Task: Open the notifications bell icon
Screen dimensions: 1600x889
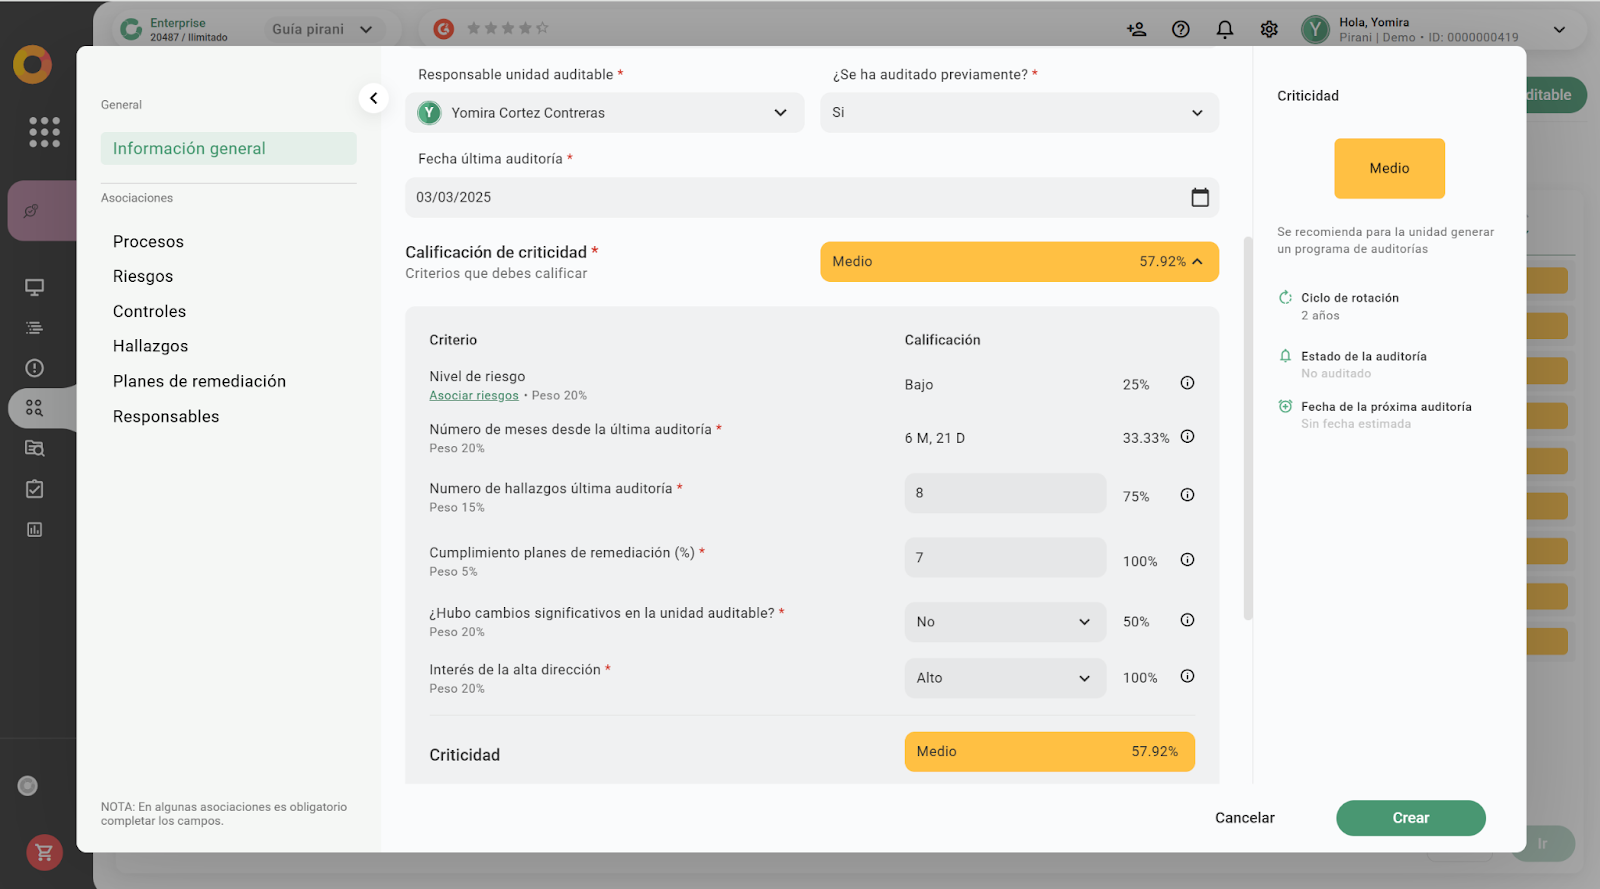Action: (1224, 30)
